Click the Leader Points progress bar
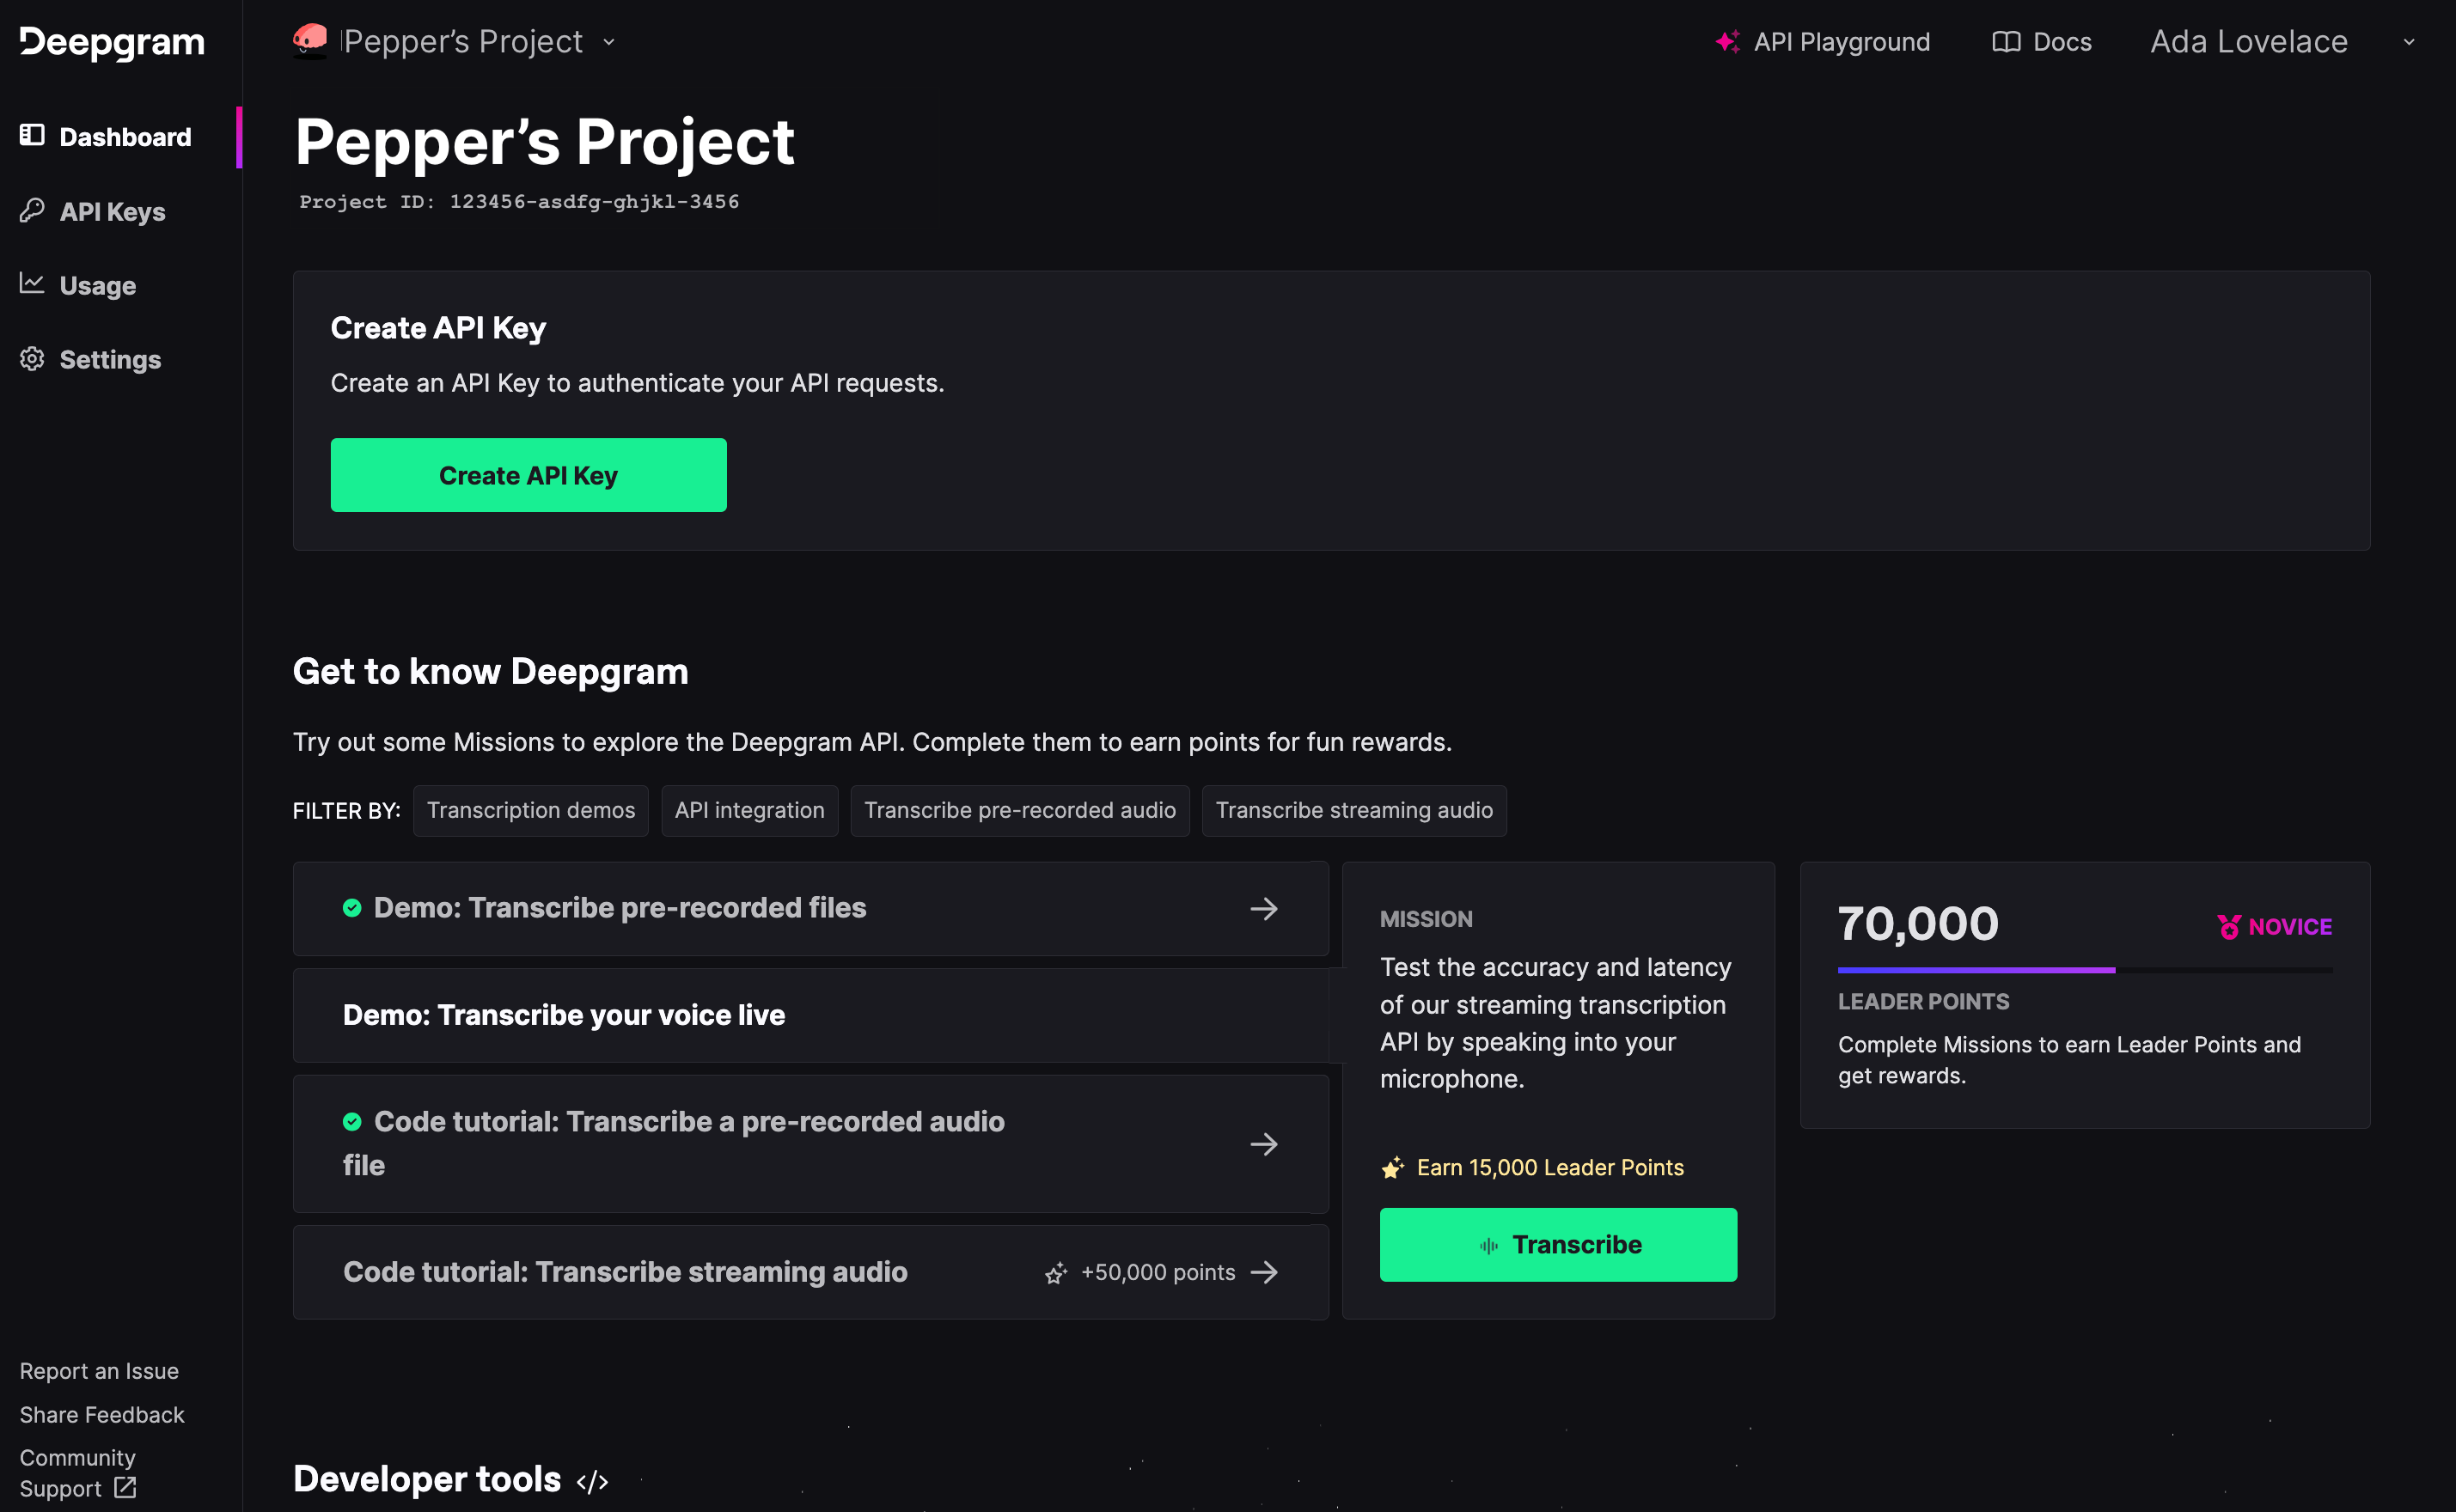The height and width of the screenshot is (1512, 2456). click(x=2084, y=970)
